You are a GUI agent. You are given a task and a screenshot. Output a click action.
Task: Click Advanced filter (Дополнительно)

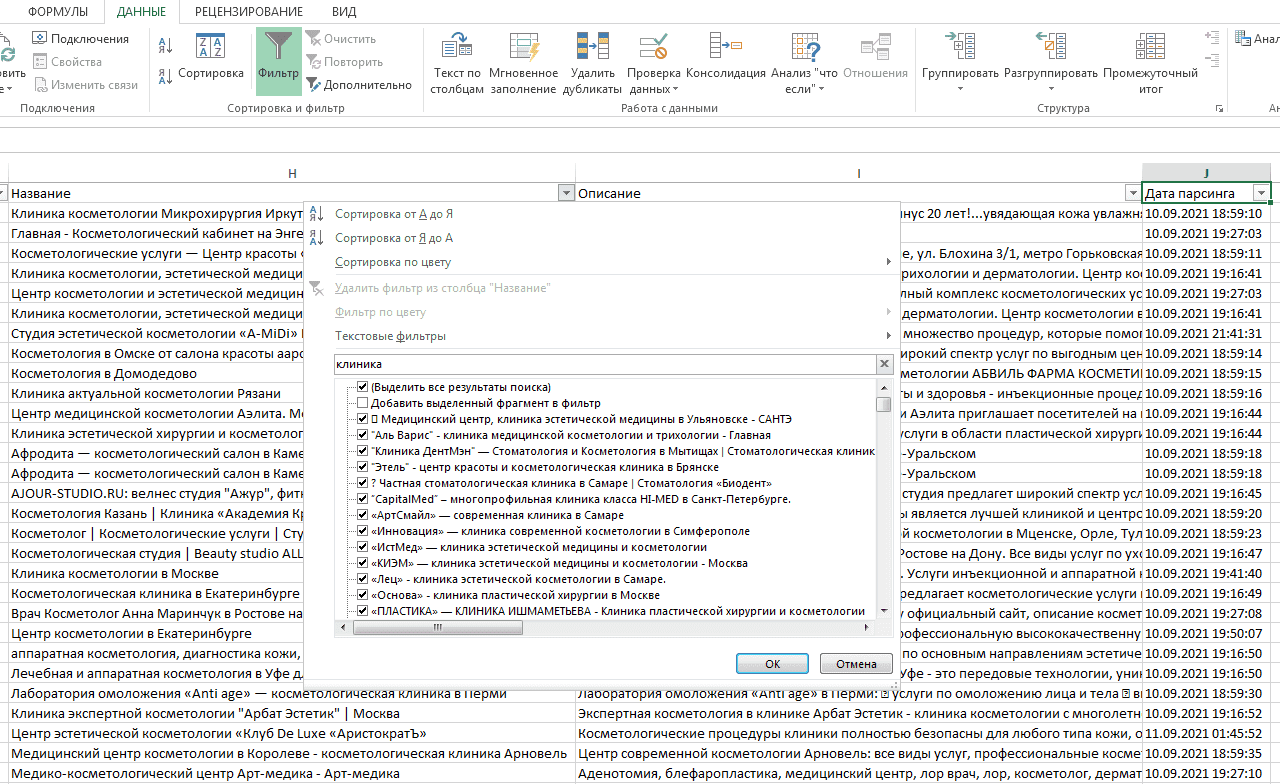point(359,85)
